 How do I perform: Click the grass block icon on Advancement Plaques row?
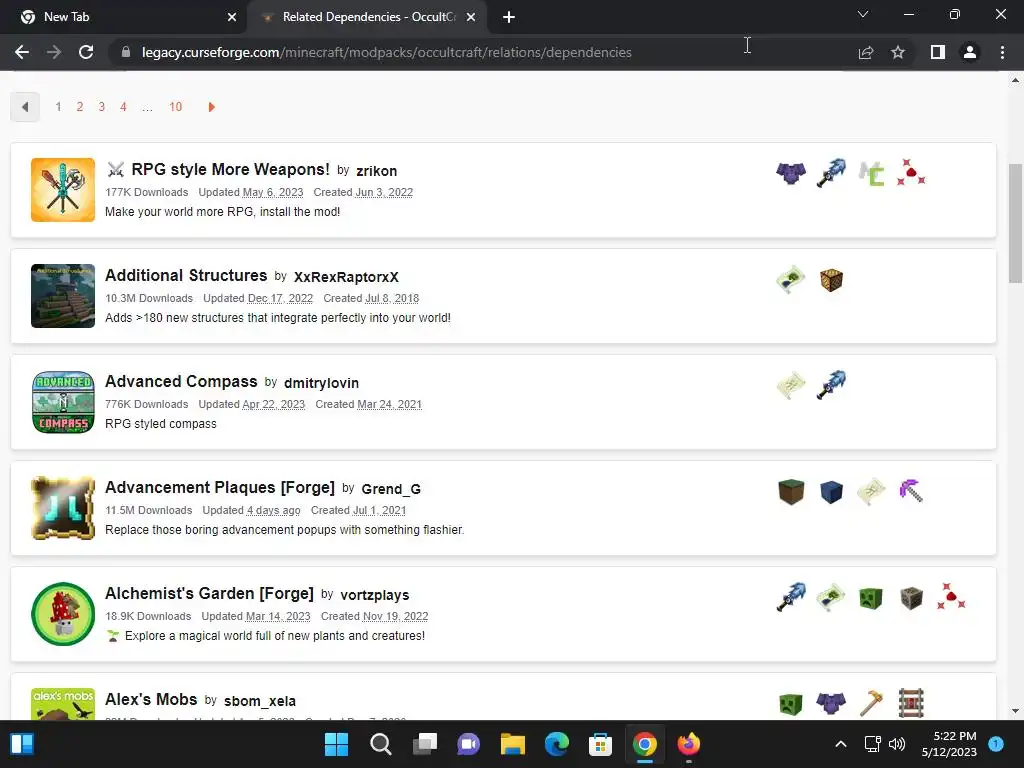point(791,492)
